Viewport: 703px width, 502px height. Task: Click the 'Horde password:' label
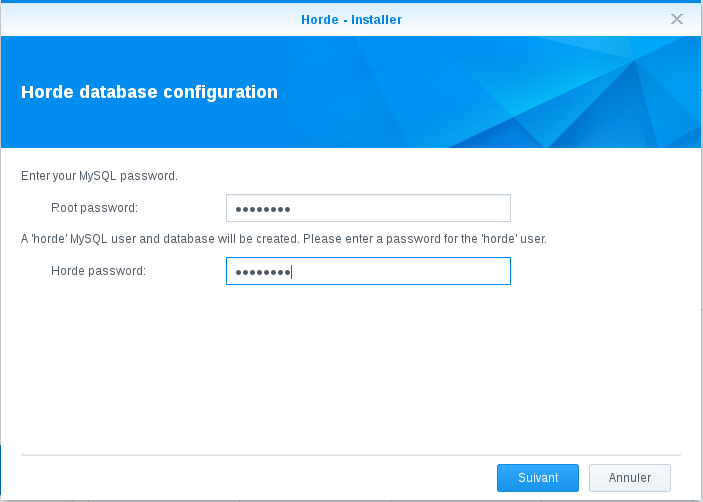click(x=98, y=271)
